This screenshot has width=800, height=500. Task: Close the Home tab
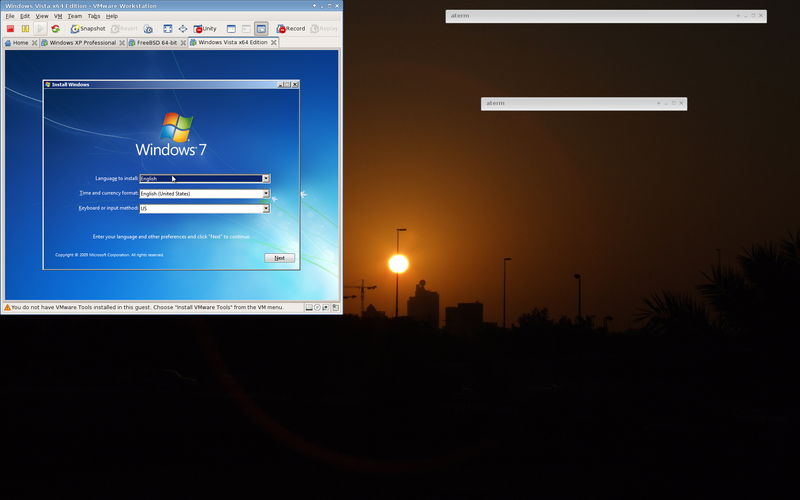[34, 43]
